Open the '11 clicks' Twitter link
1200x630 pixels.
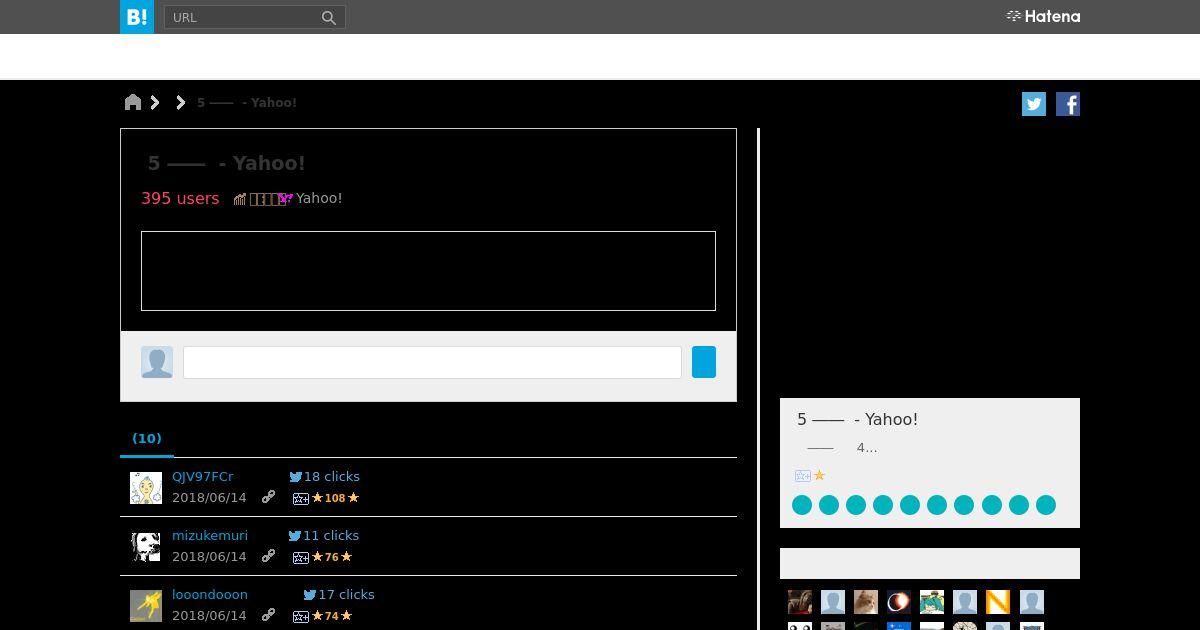click(x=324, y=535)
